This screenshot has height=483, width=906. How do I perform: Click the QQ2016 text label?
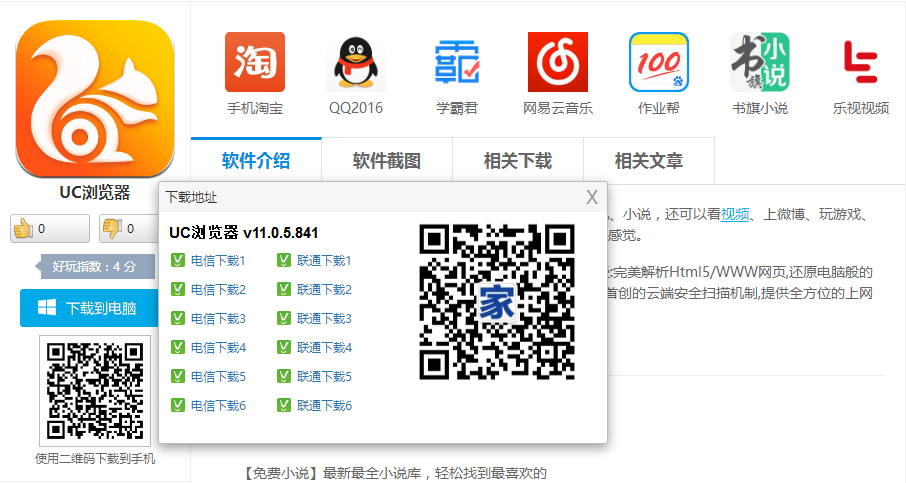(x=356, y=108)
